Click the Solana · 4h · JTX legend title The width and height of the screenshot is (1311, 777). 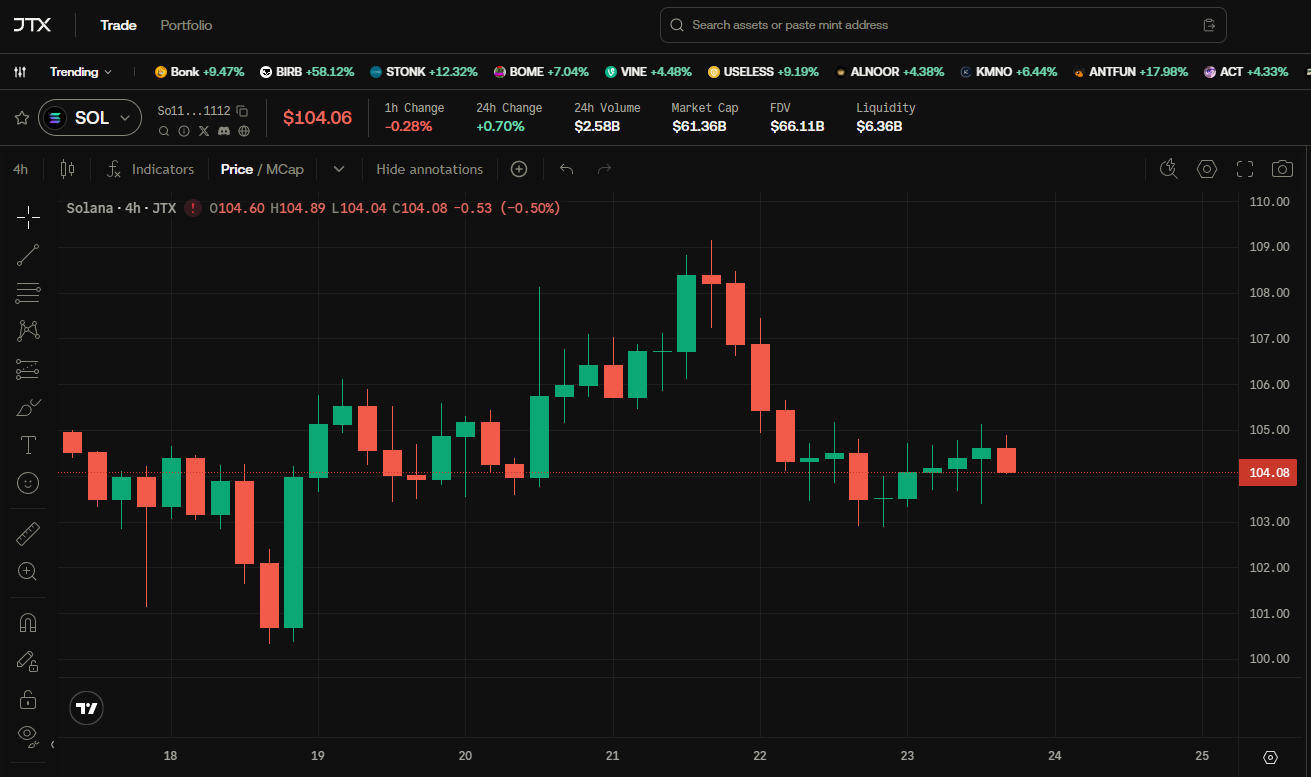click(121, 208)
